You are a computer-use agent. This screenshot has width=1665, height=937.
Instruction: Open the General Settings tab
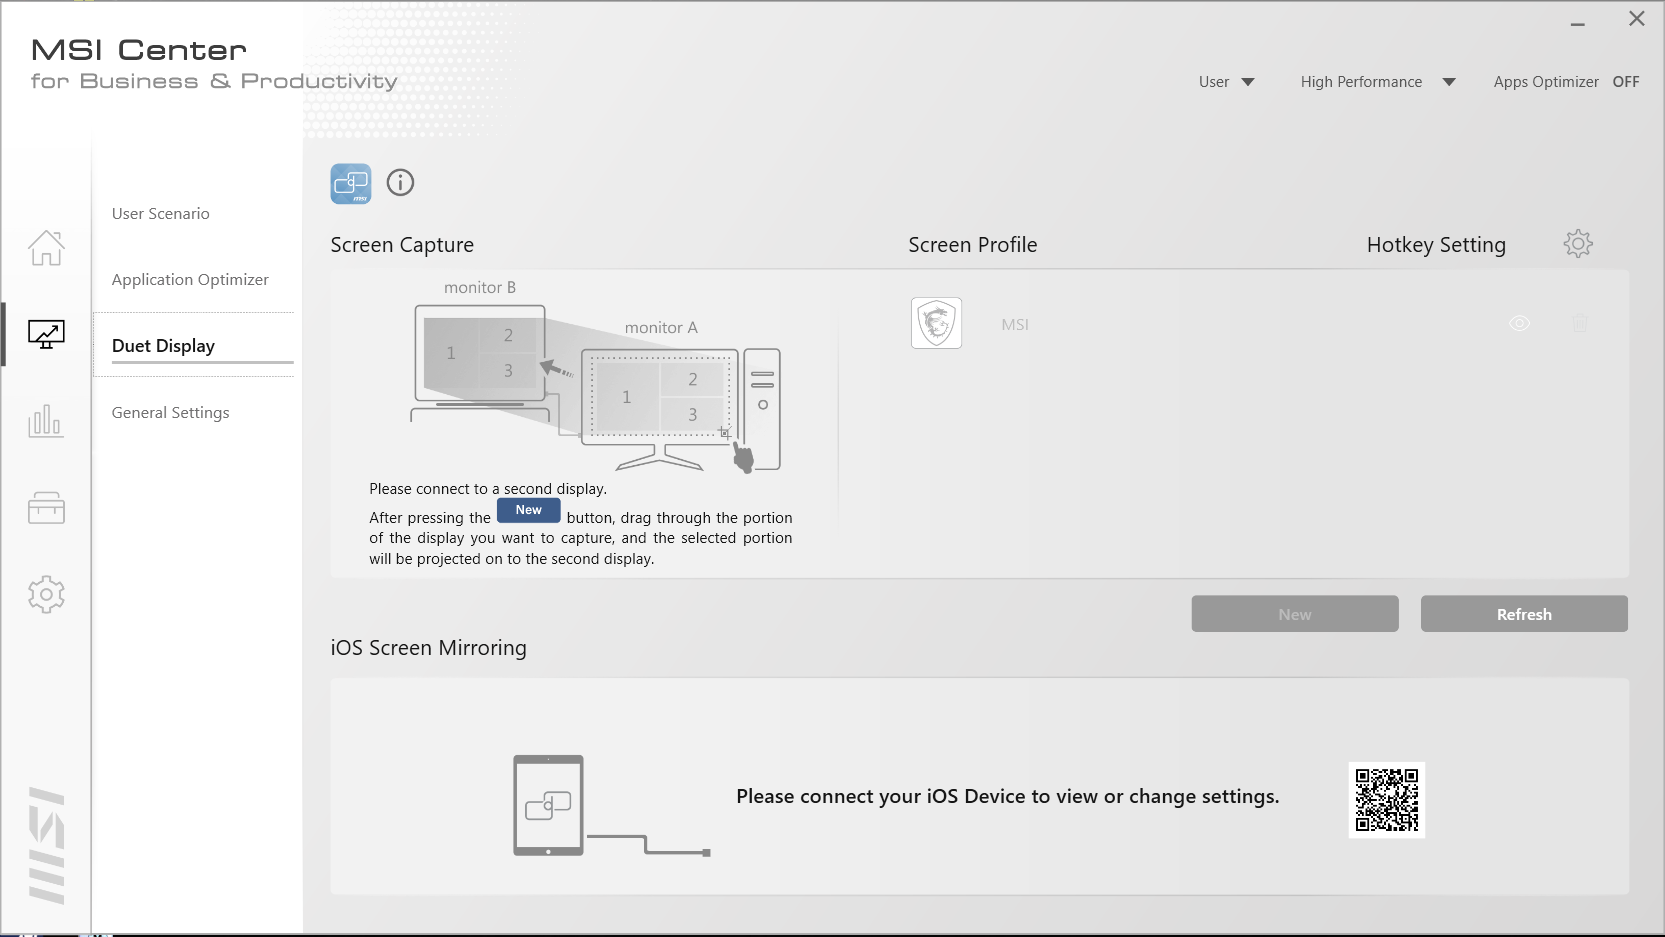pyautogui.click(x=171, y=413)
